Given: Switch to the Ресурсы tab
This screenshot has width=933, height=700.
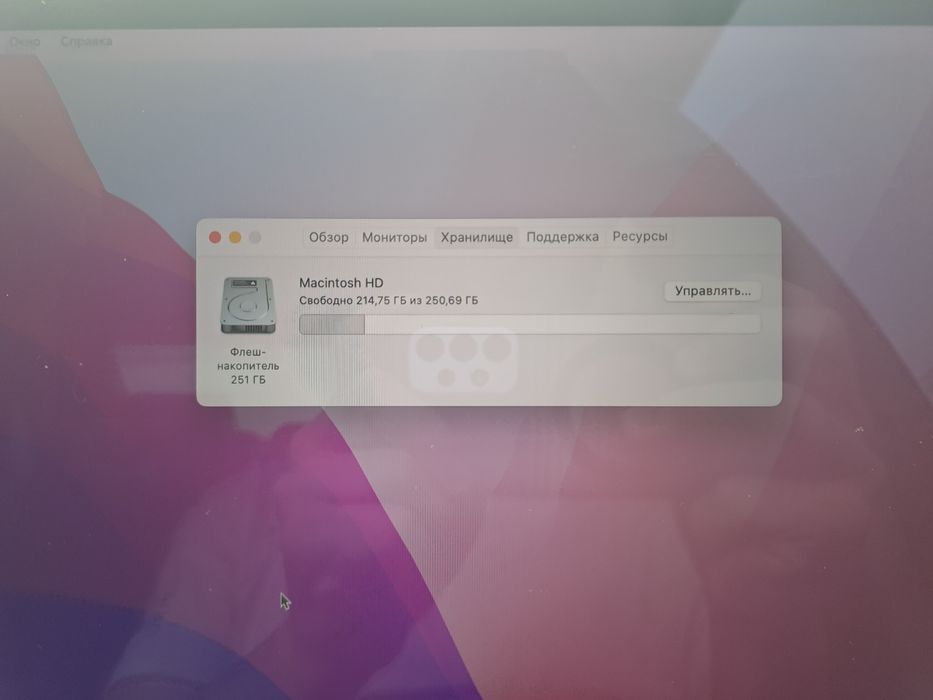Looking at the screenshot, I should tap(640, 236).
